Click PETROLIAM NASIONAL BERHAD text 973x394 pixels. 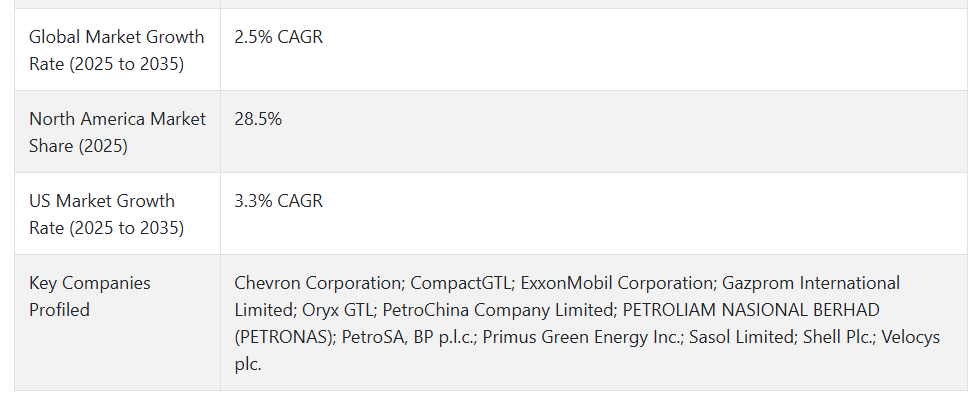point(751,310)
